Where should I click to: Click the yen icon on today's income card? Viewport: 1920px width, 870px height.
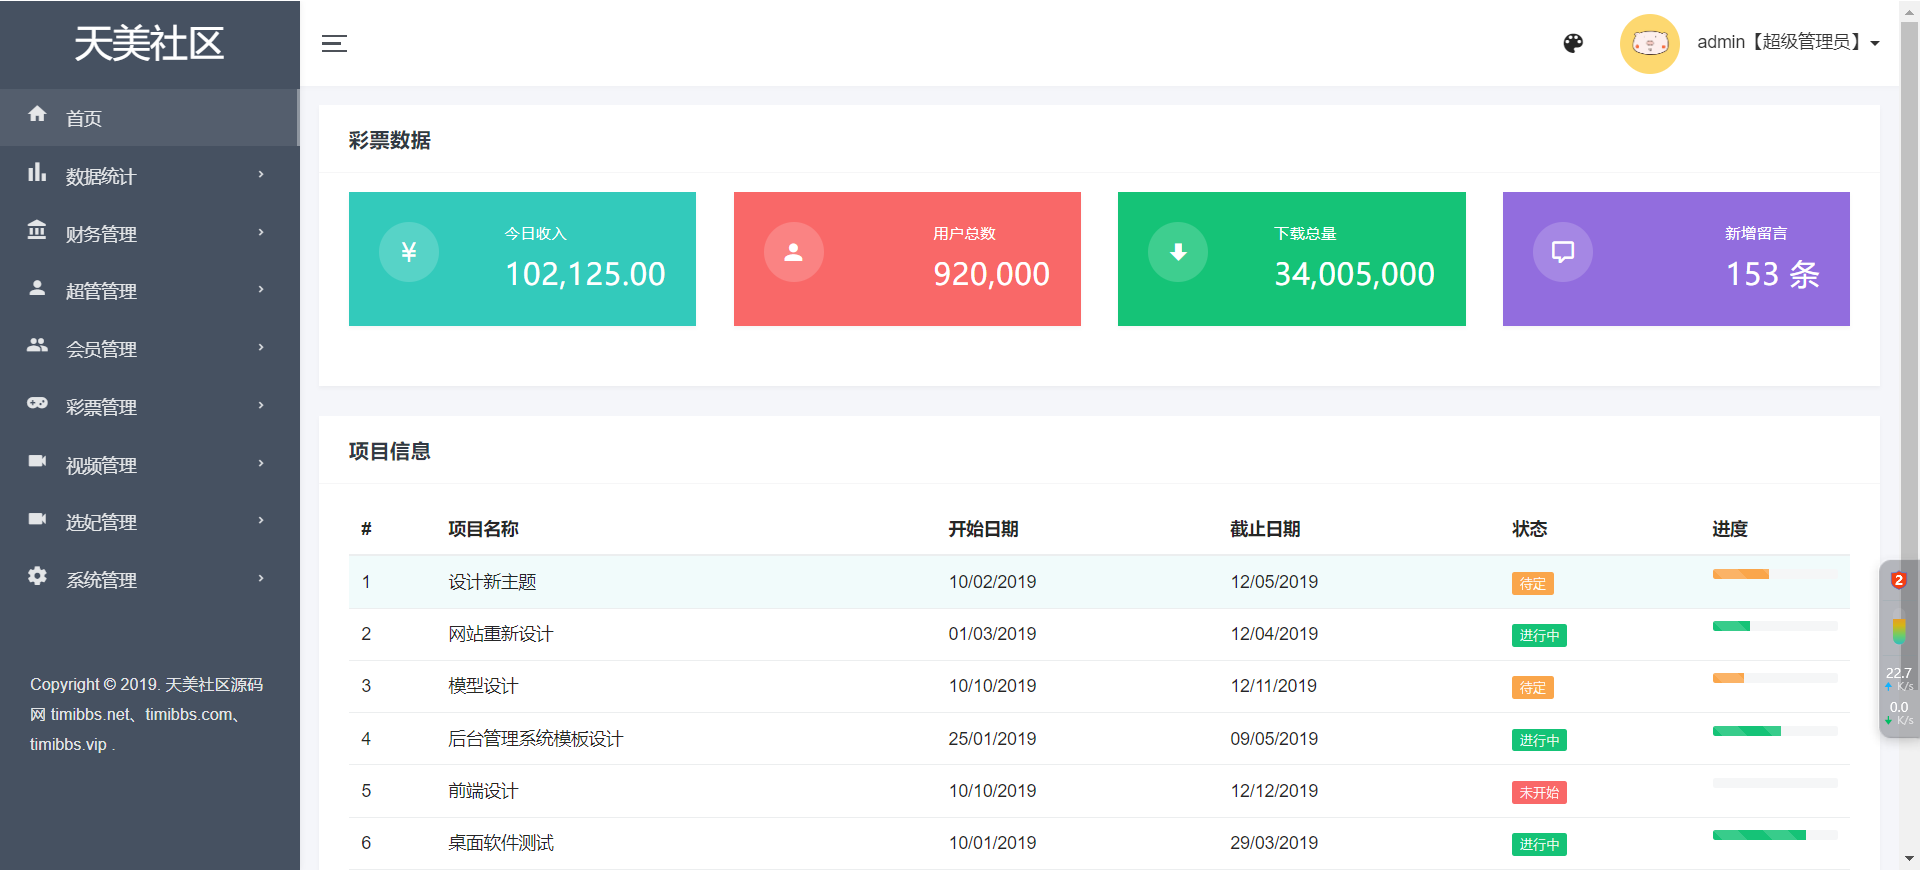click(x=408, y=252)
